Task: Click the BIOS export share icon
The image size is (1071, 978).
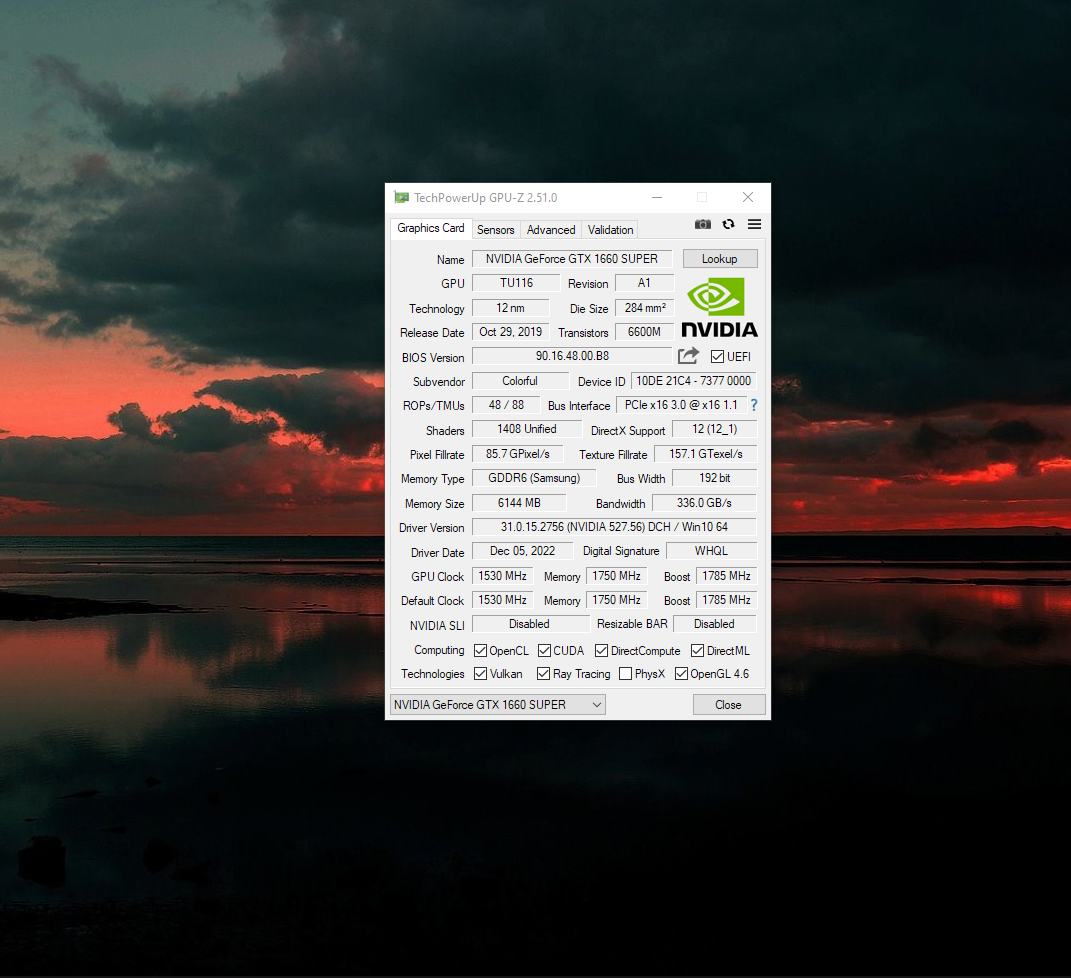Action: [688, 356]
